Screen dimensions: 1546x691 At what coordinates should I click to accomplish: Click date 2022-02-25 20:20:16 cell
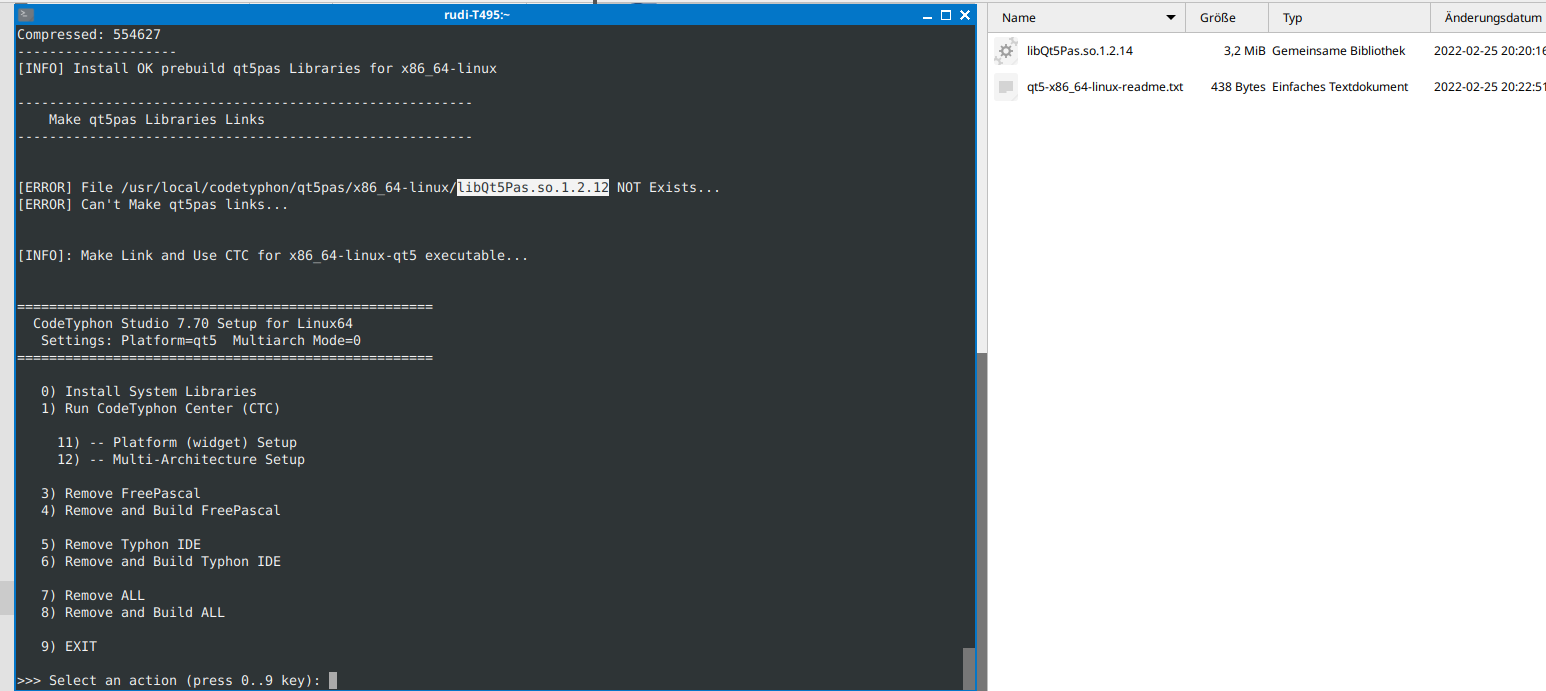coord(1490,50)
